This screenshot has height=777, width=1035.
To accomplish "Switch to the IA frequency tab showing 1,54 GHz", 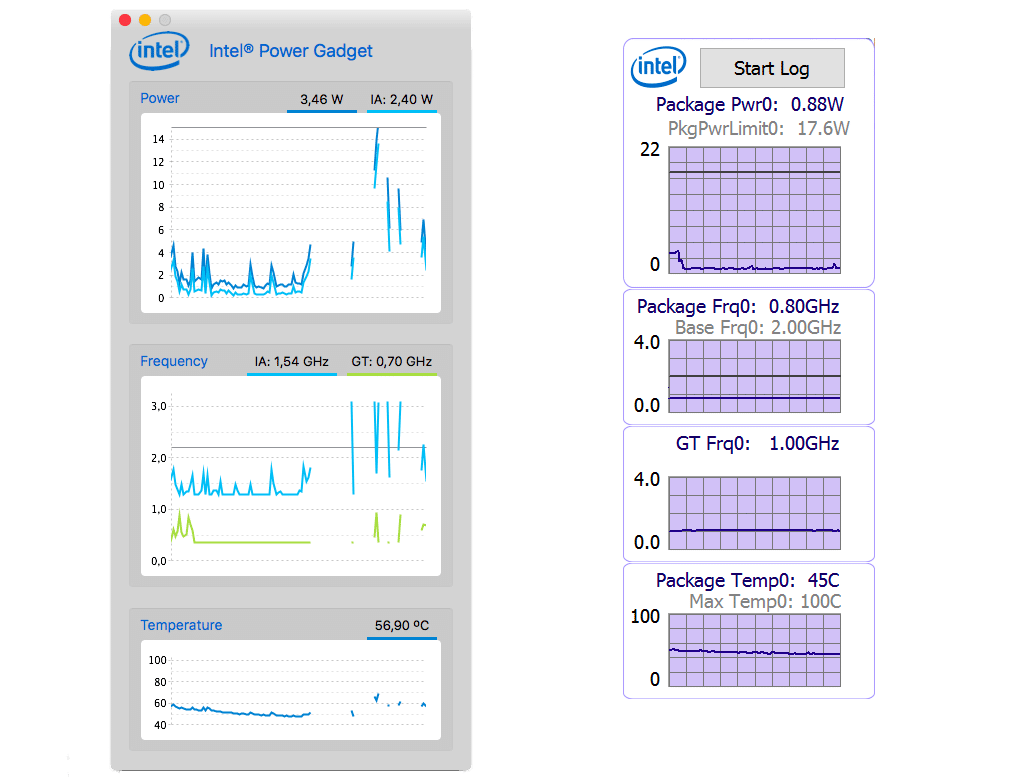I will click(291, 360).
